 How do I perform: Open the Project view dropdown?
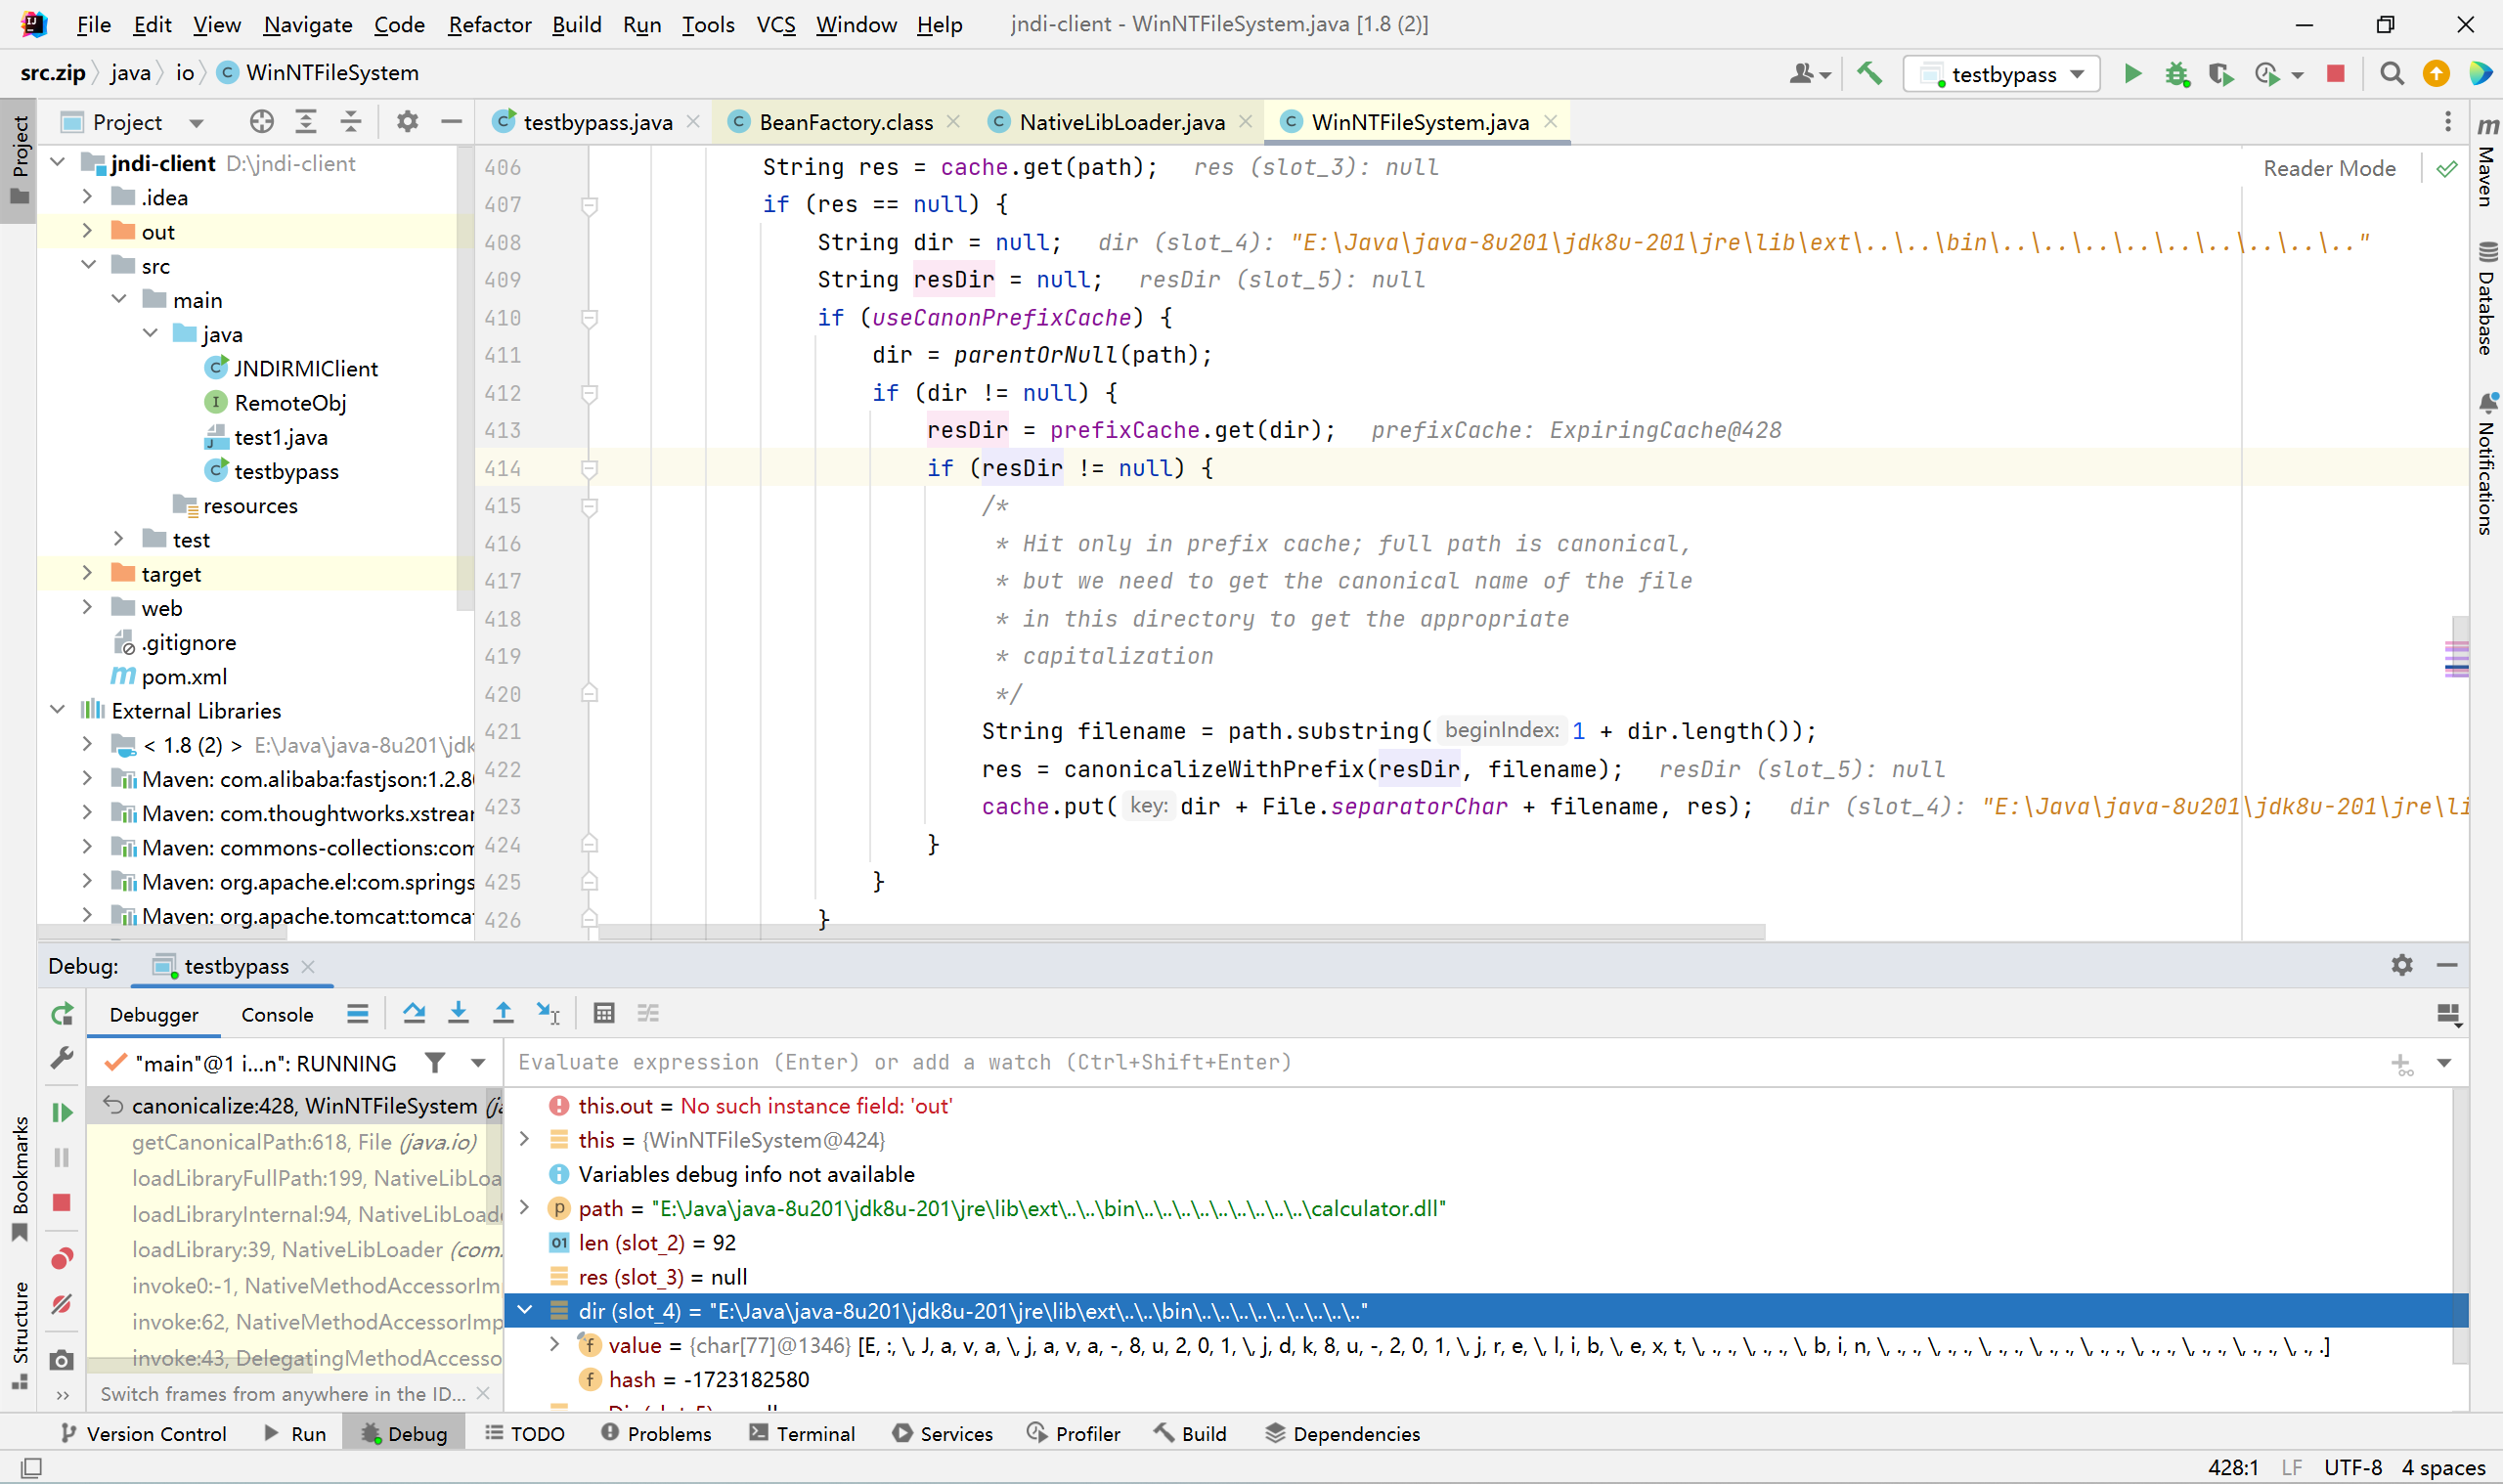pos(197,123)
